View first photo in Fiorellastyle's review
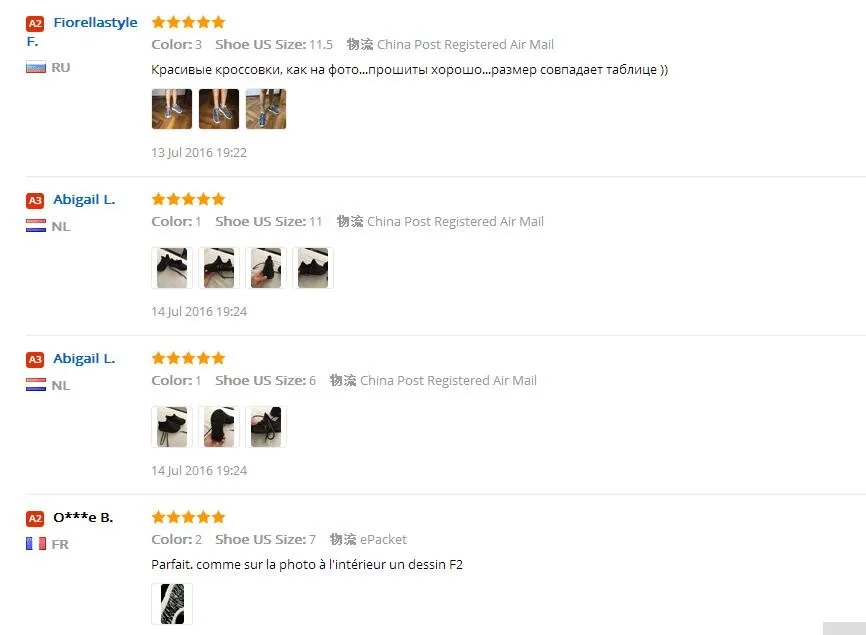This screenshot has height=635, width=866. coord(172,109)
